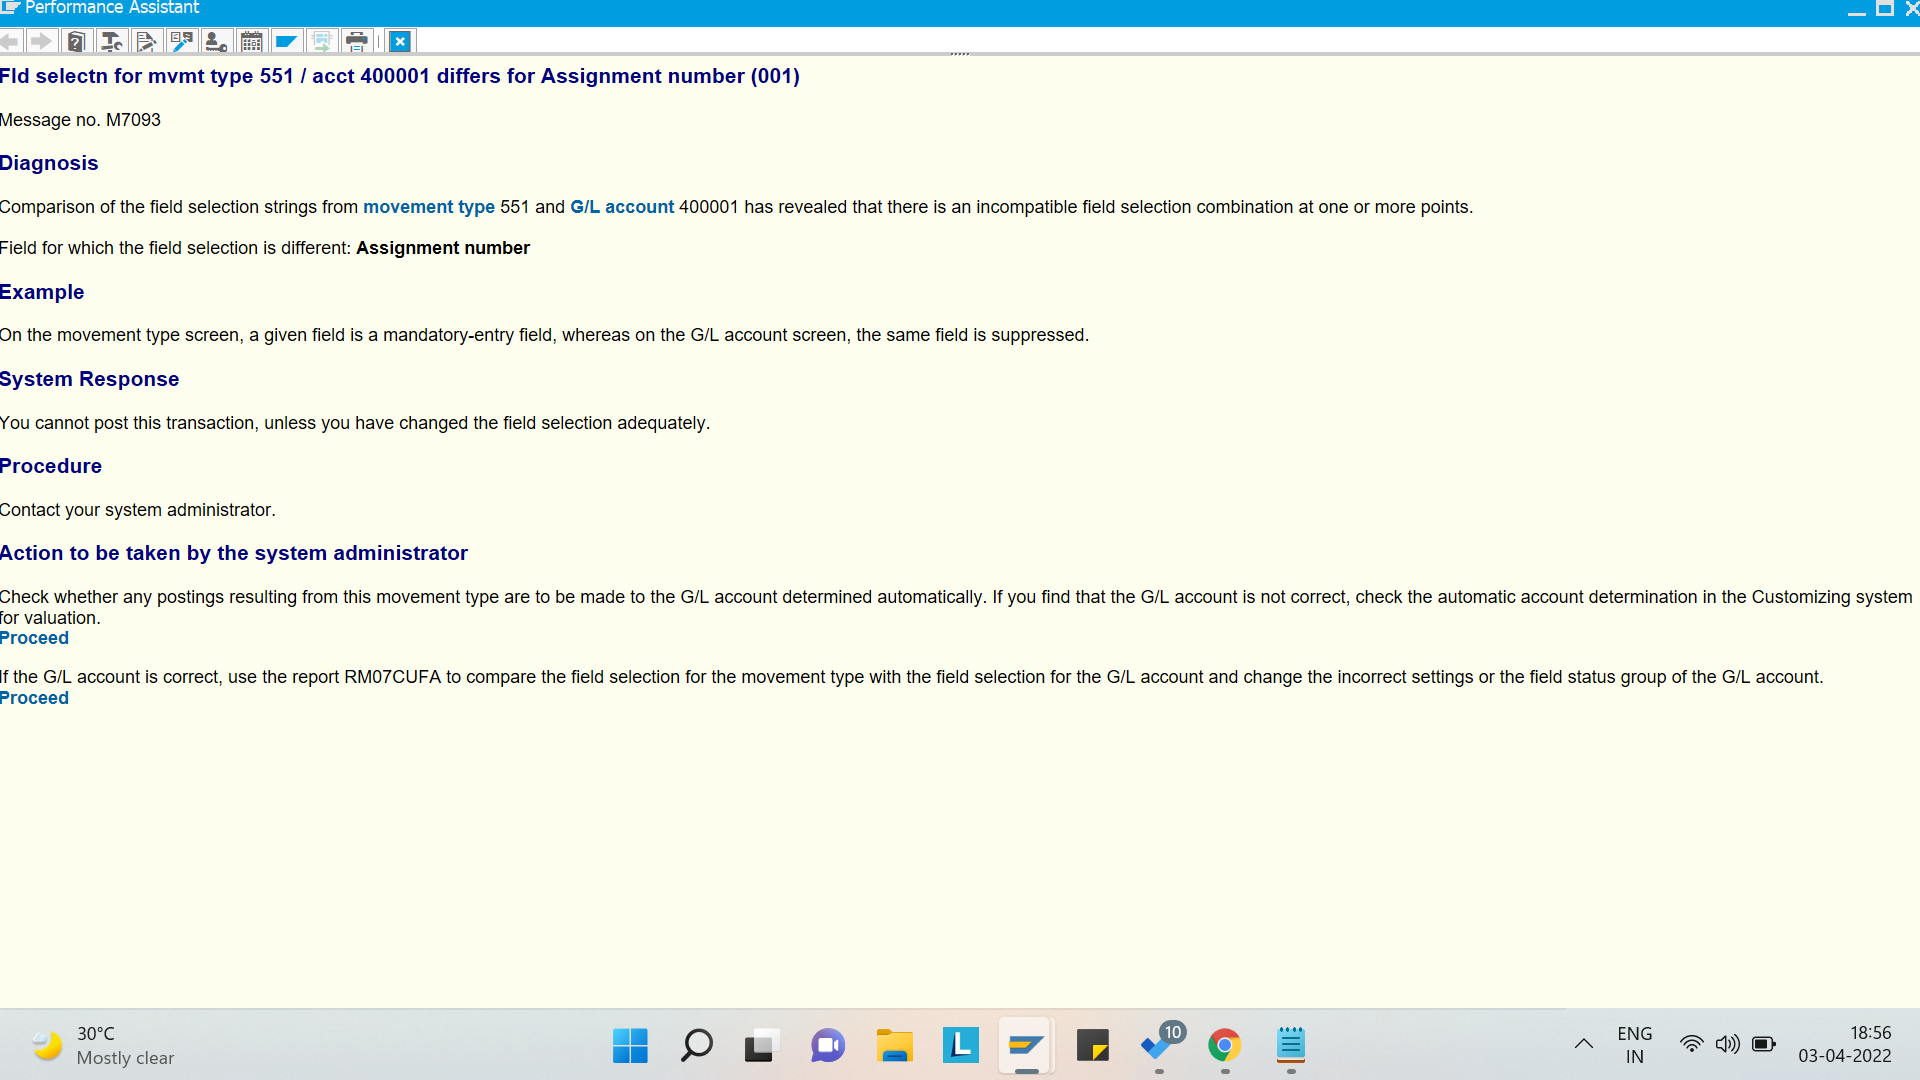Click the blue SAP Notes parallelogram icon
The width and height of the screenshot is (1920, 1080).
[x=286, y=41]
